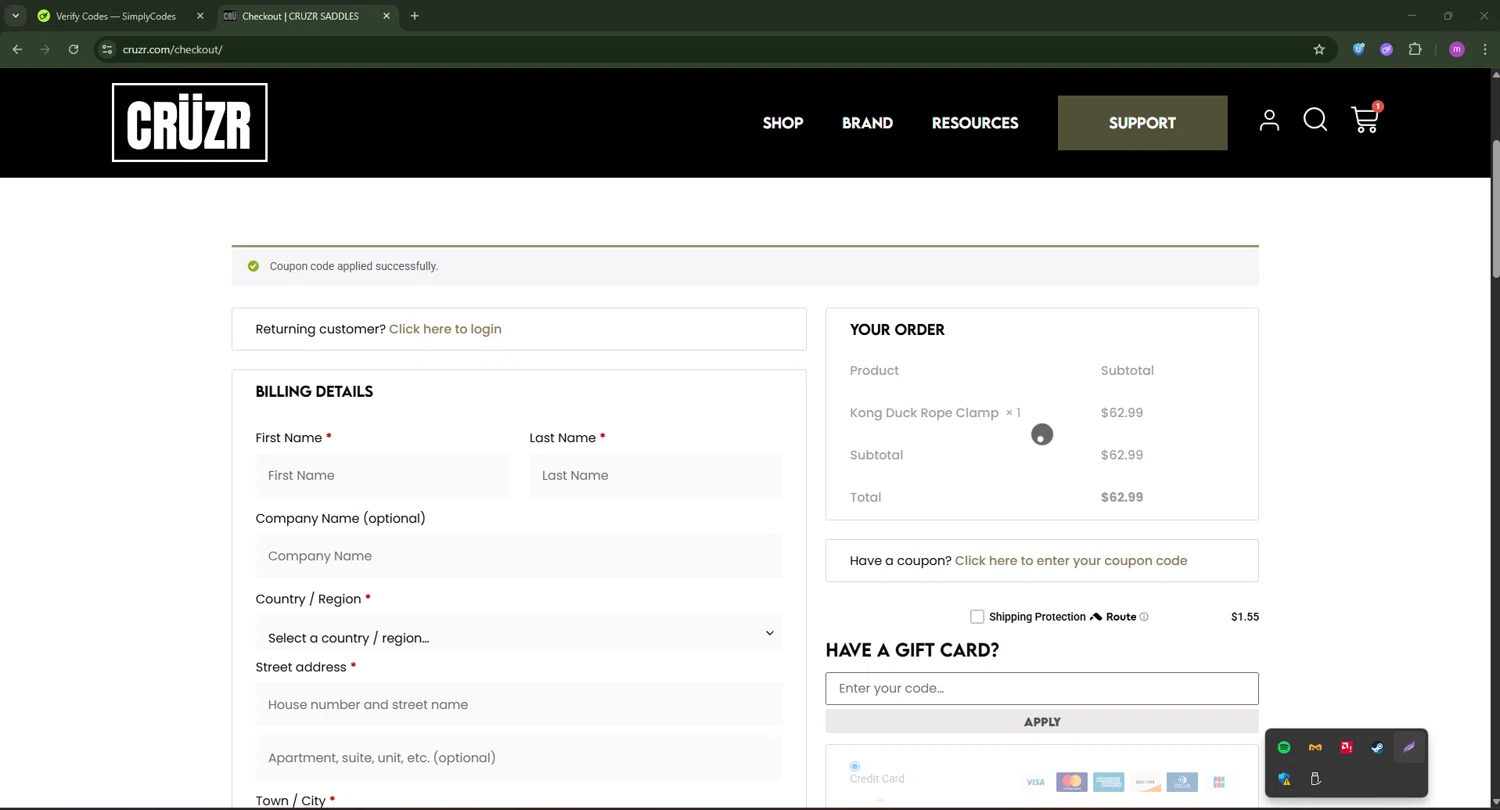
Task: Open the RESOURCES menu
Action: [975, 123]
